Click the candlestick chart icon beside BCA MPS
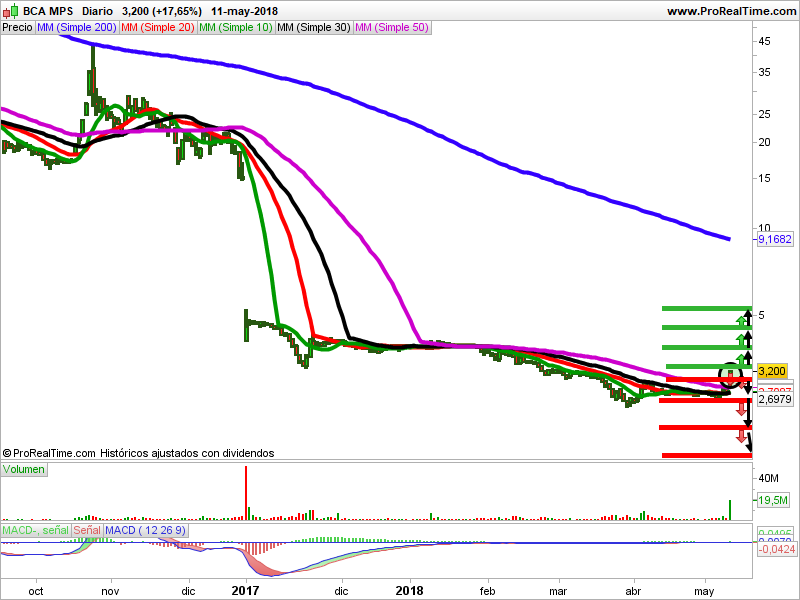Viewport: 800px width, 600px height. pos(10,11)
